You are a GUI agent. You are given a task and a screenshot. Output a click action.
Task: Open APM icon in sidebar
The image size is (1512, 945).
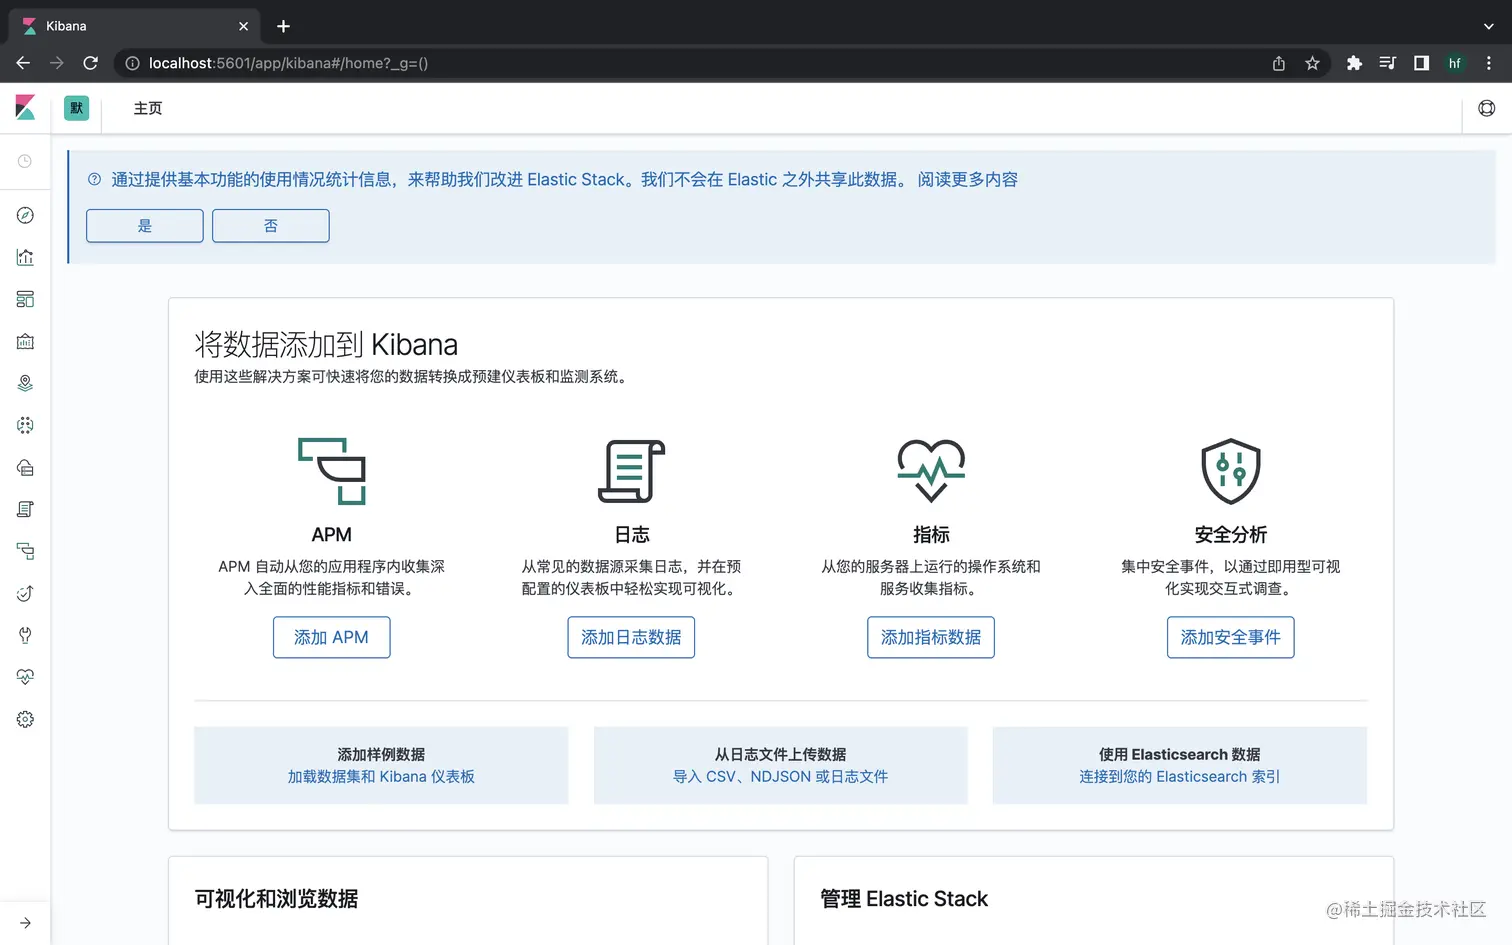pyautogui.click(x=25, y=552)
